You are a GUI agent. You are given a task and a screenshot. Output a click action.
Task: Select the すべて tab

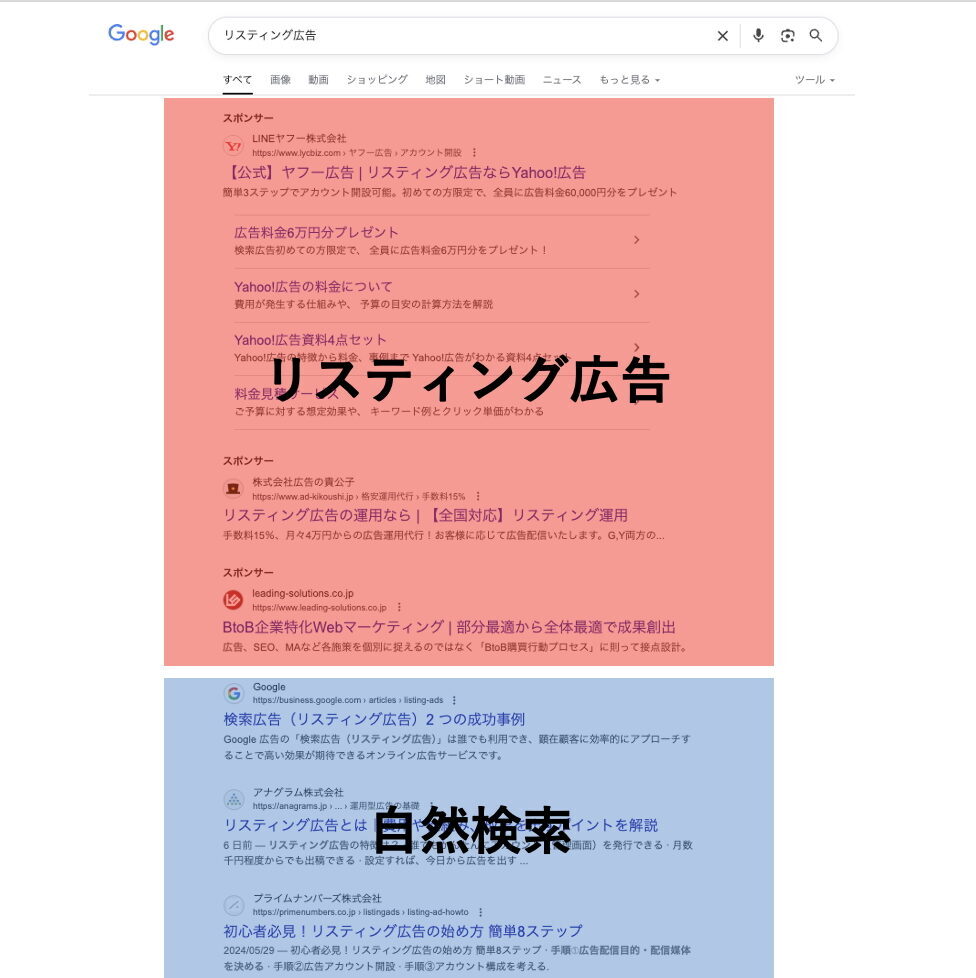point(238,80)
